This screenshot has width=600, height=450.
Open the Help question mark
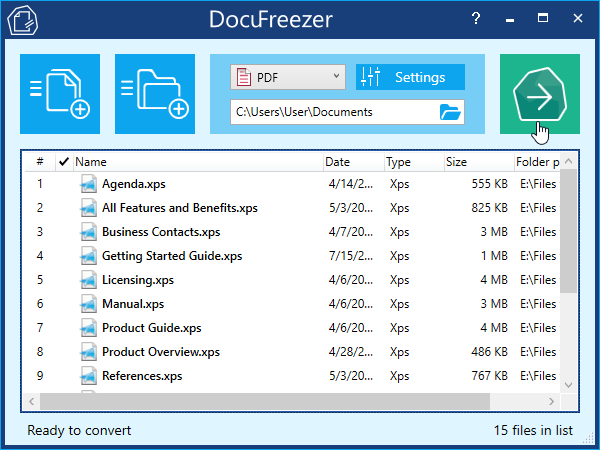pos(476,18)
